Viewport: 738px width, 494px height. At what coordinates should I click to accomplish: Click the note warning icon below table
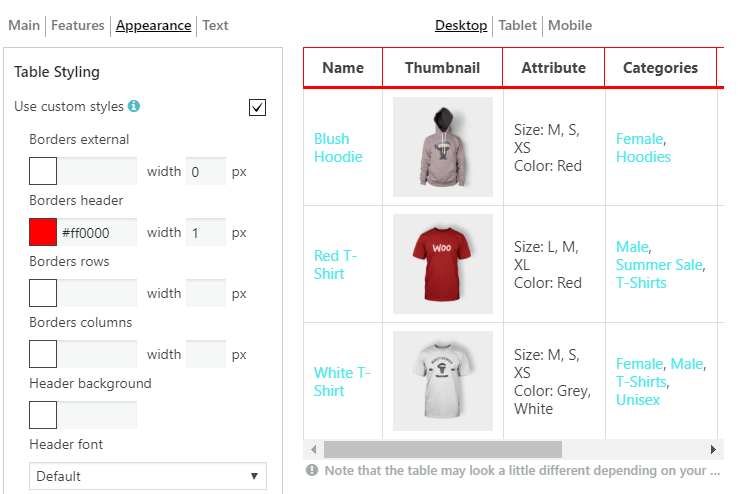click(x=312, y=470)
